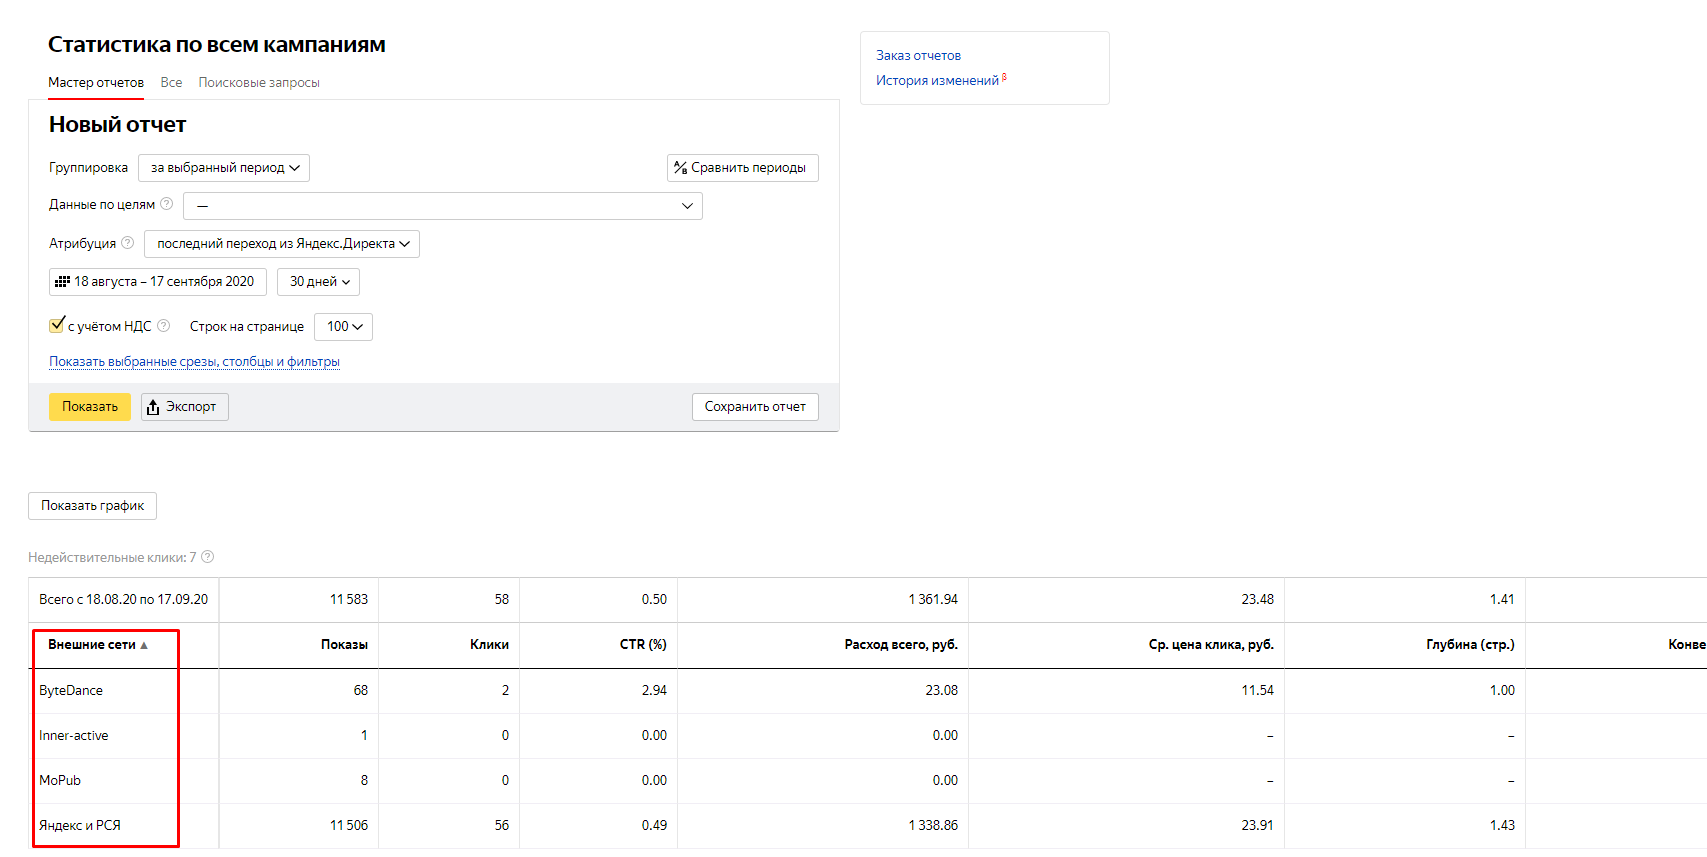This screenshot has width=1707, height=857.
Task: Click the sort arrow on Внешние сети
Action: click(x=144, y=645)
